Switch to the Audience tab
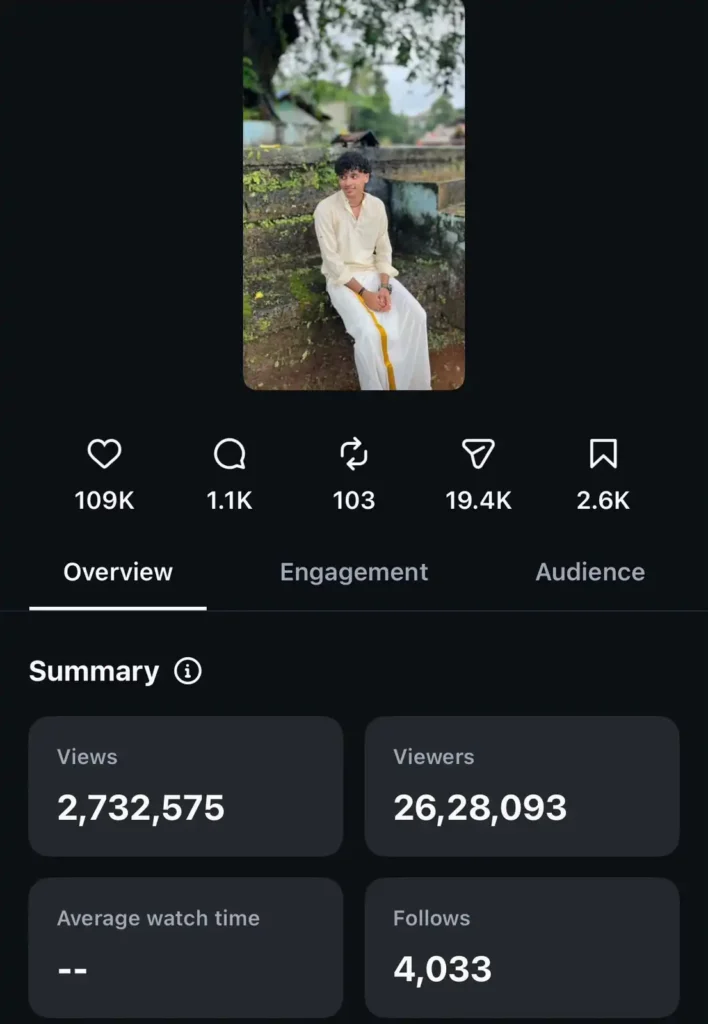Viewport: 708px width, 1024px height. tap(590, 572)
